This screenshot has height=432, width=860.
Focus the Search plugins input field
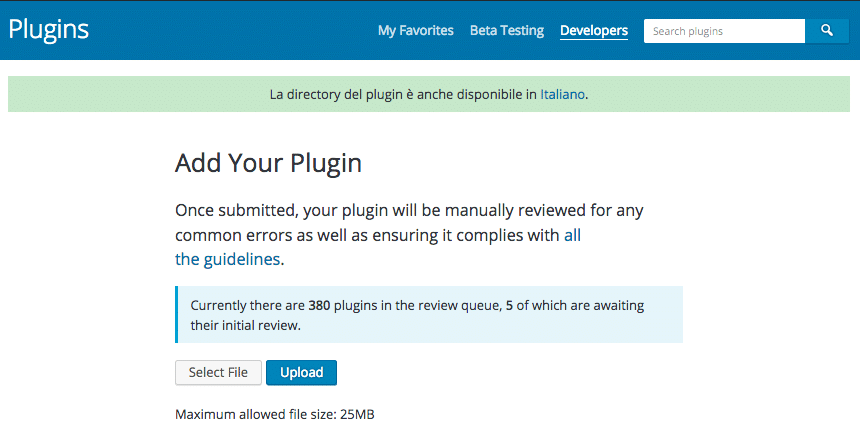pyautogui.click(x=724, y=31)
